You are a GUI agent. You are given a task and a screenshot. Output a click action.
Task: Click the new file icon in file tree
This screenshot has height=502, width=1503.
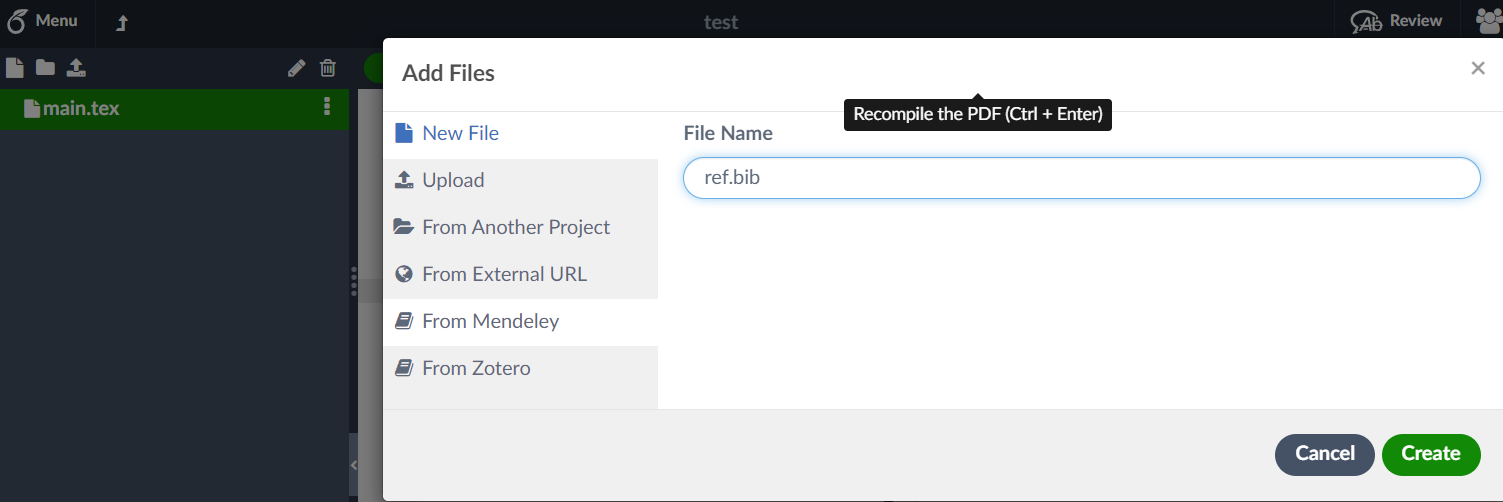pyautogui.click(x=14, y=68)
